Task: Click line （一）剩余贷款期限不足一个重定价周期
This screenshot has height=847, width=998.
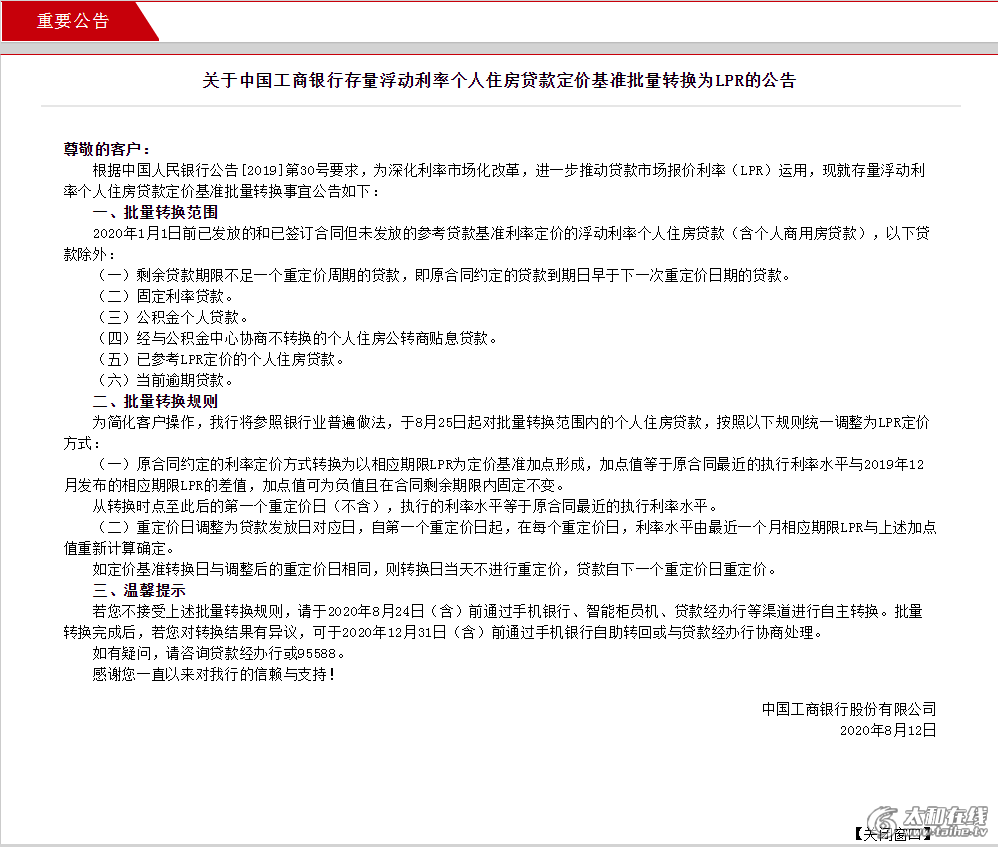Action: [x=443, y=275]
